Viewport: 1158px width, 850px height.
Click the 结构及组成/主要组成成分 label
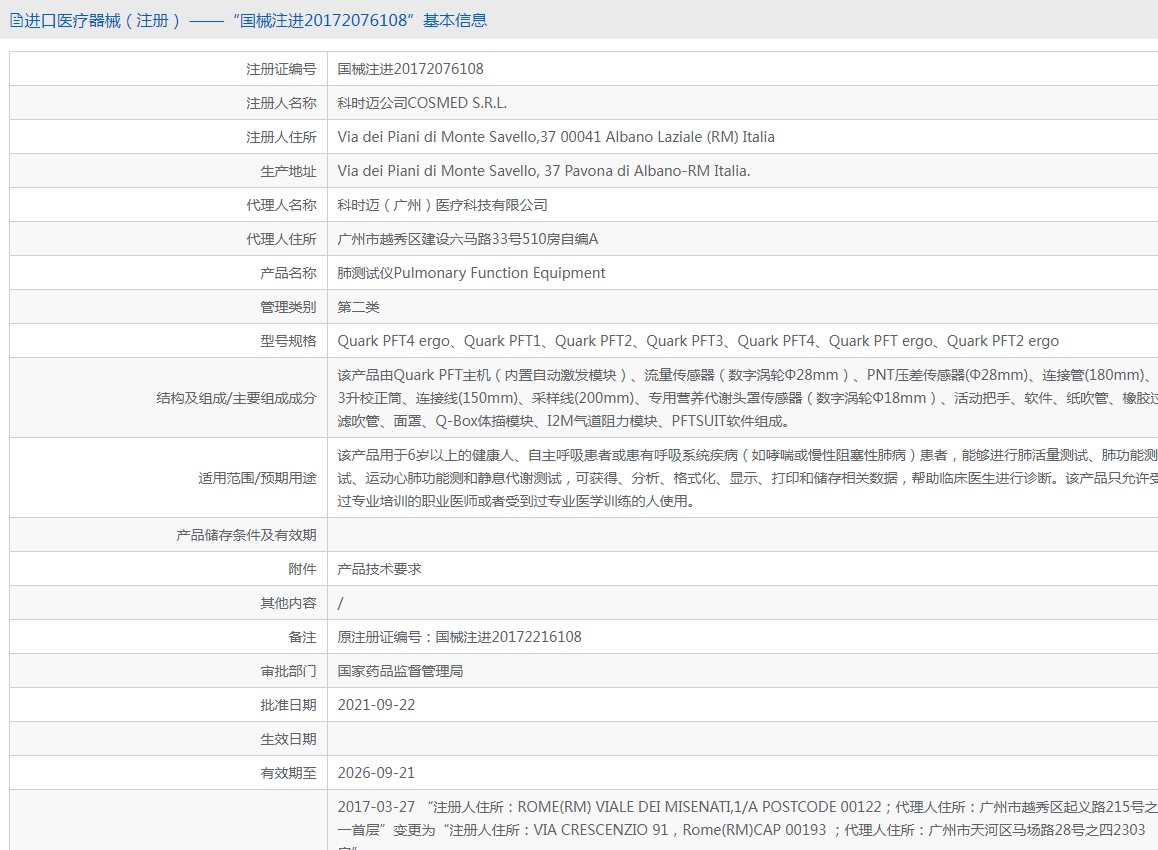236,399
